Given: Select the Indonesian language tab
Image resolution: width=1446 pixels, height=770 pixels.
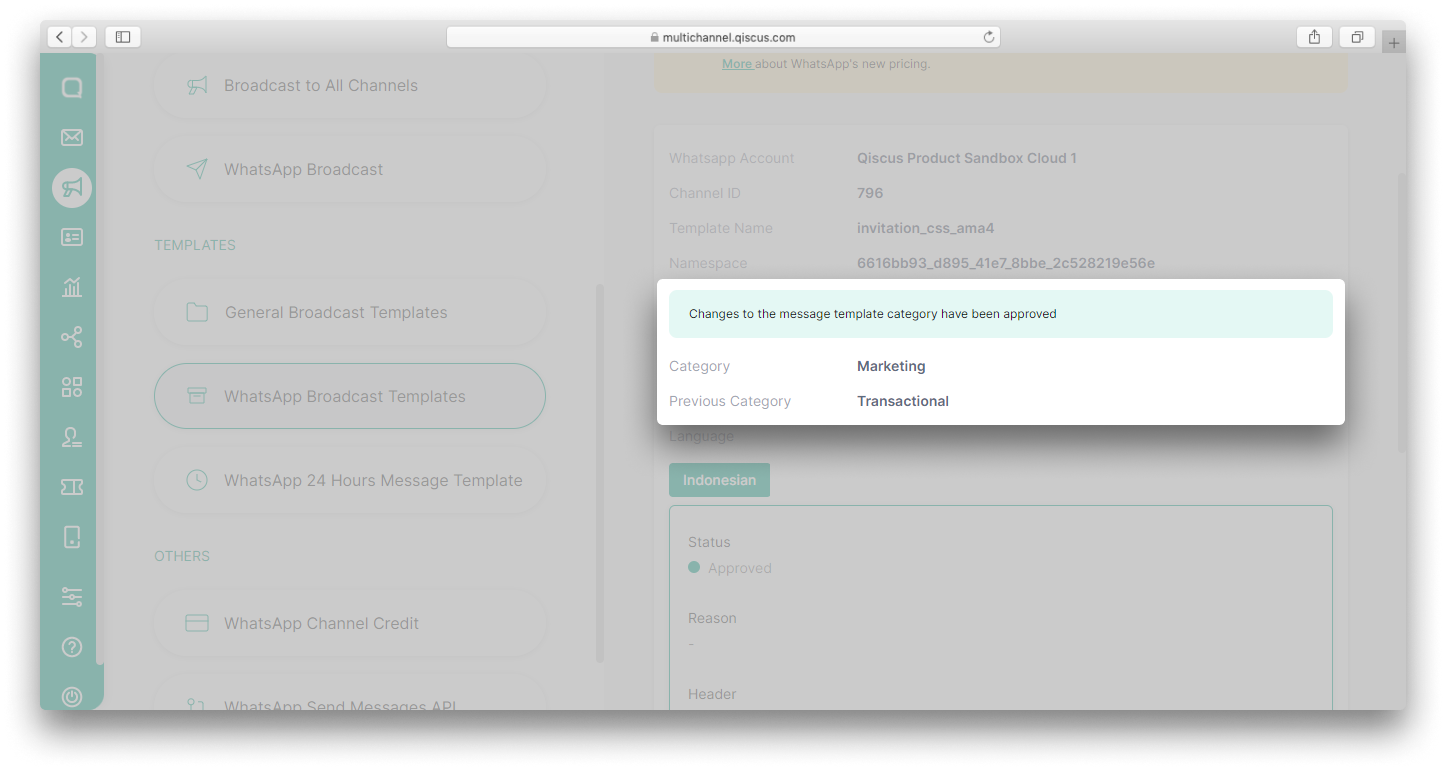Looking at the screenshot, I should click(719, 480).
